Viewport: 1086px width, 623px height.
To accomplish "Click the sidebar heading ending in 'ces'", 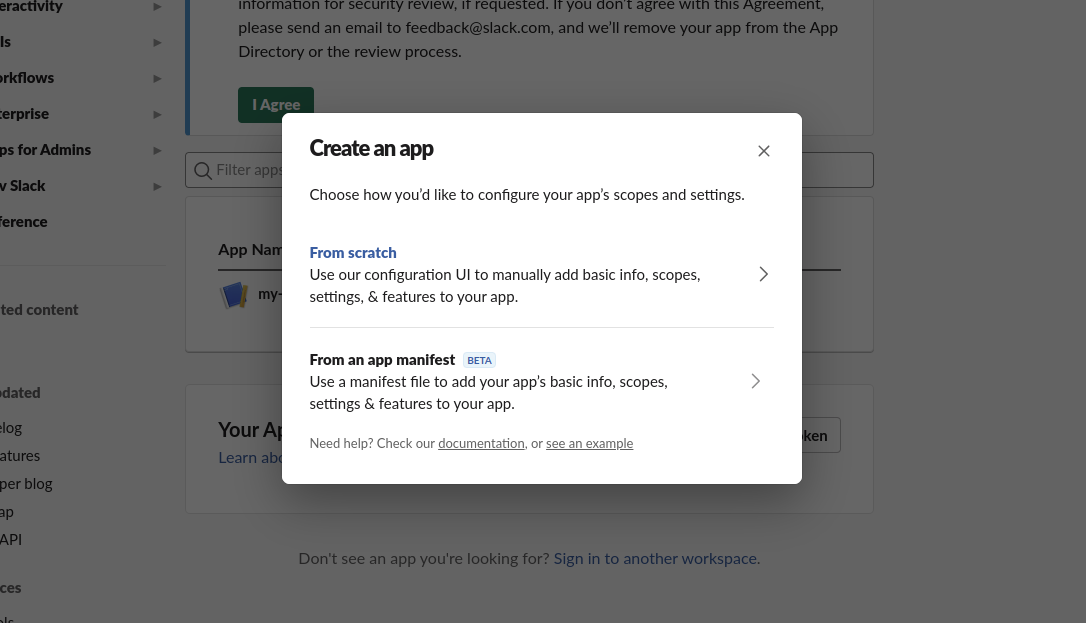I will pos(10,588).
